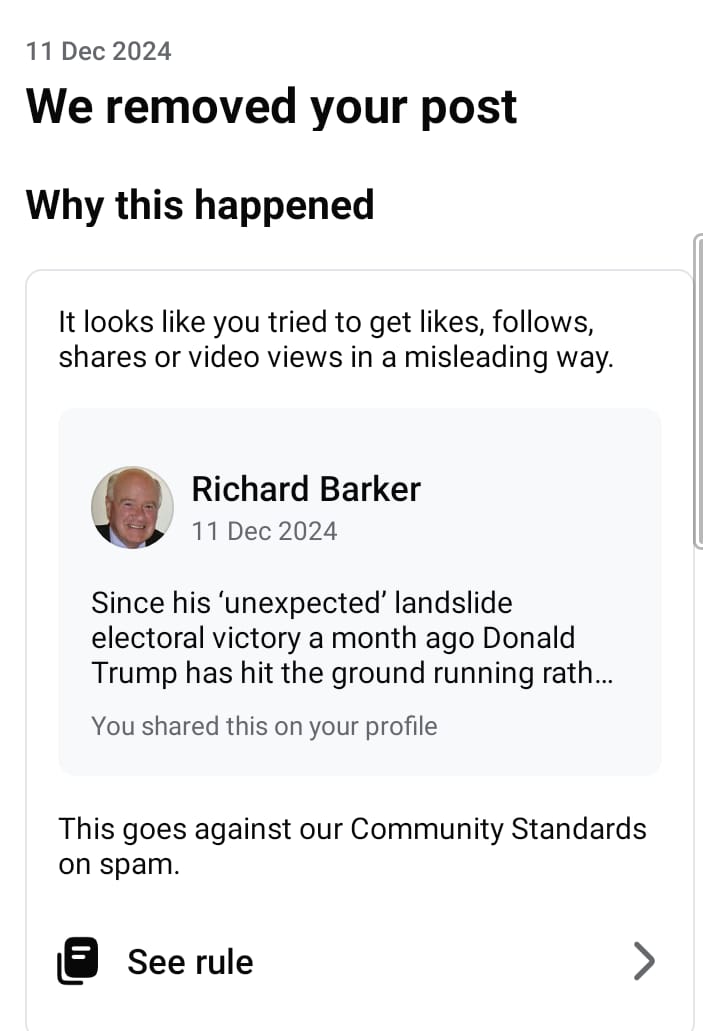The height and width of the screenshot is (1031, 703).
Task: Click the post line starting "Since his 'unexpected'"
Action: coord(301,603)
